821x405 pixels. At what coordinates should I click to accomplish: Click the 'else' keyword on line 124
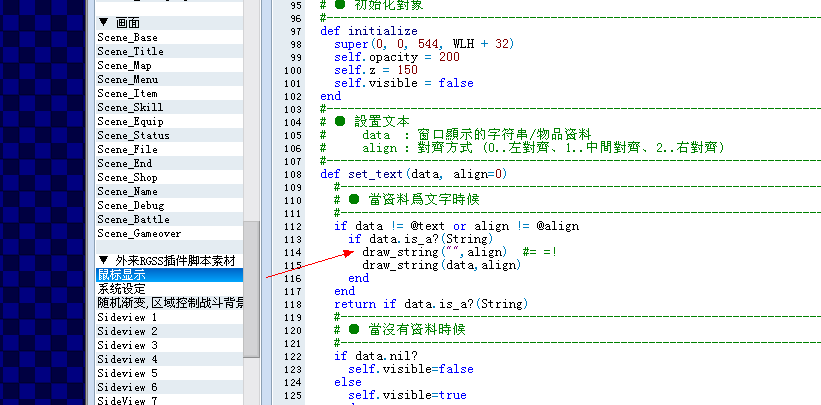(348, 382)
